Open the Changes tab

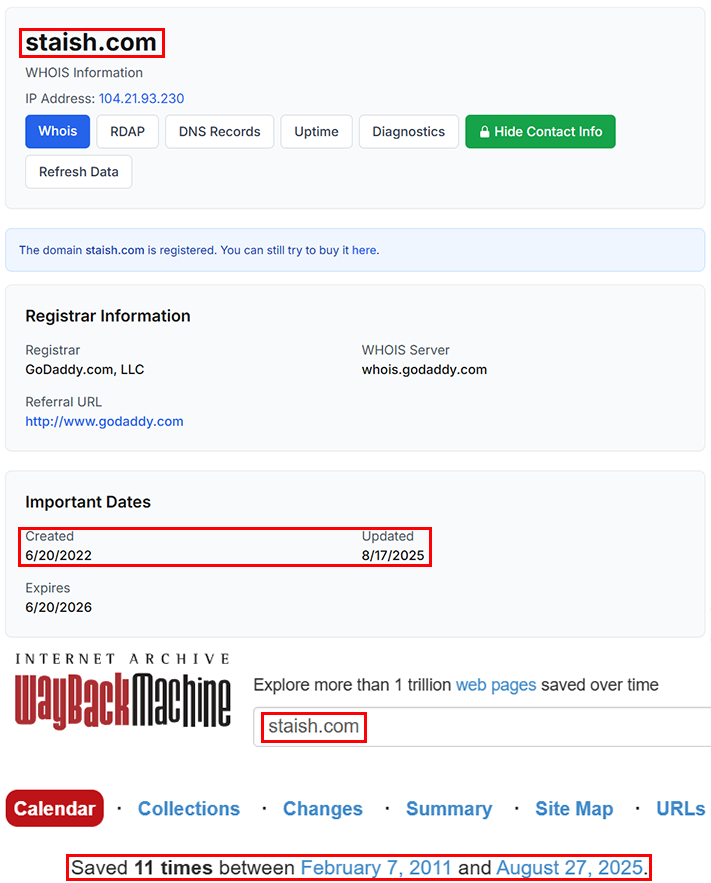323,809
